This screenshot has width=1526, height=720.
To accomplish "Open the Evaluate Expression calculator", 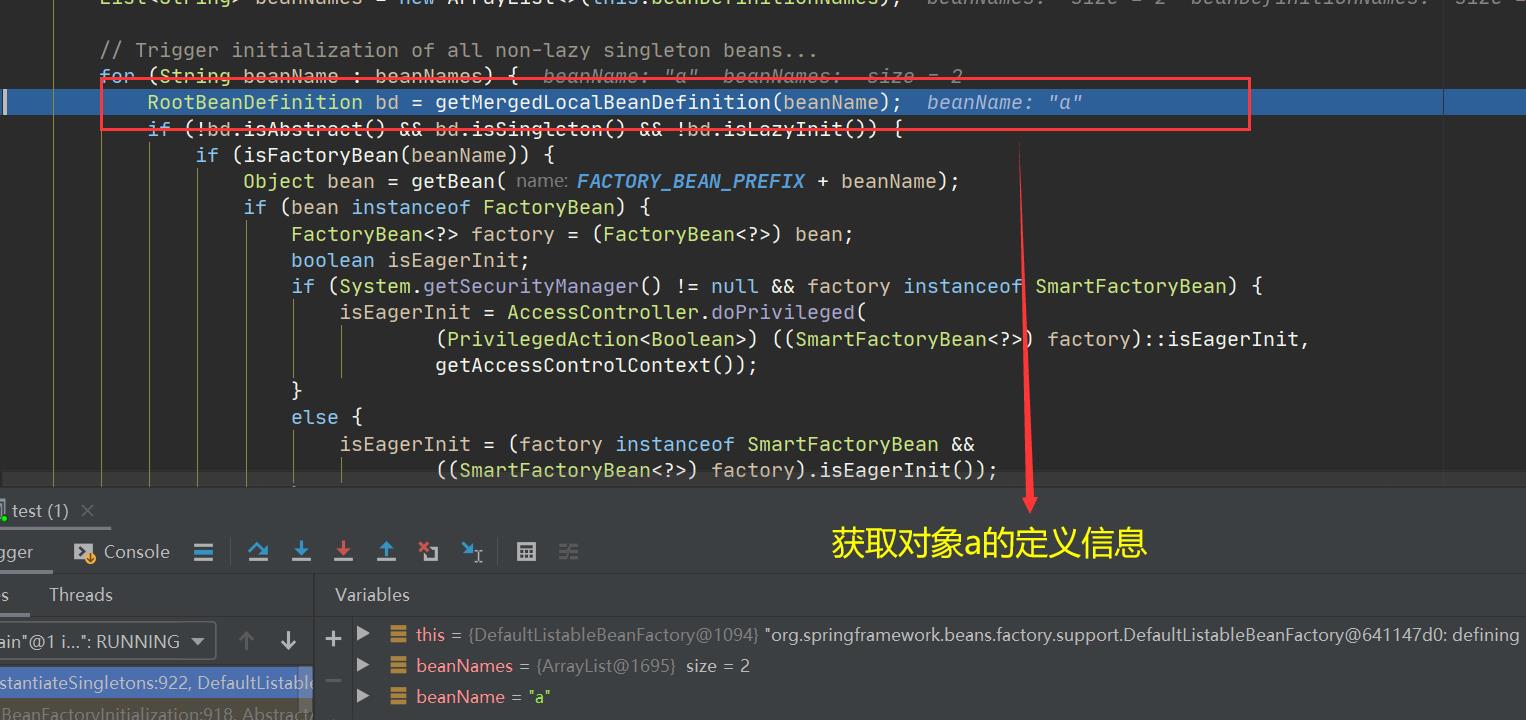I will click(x=526, y=552).
